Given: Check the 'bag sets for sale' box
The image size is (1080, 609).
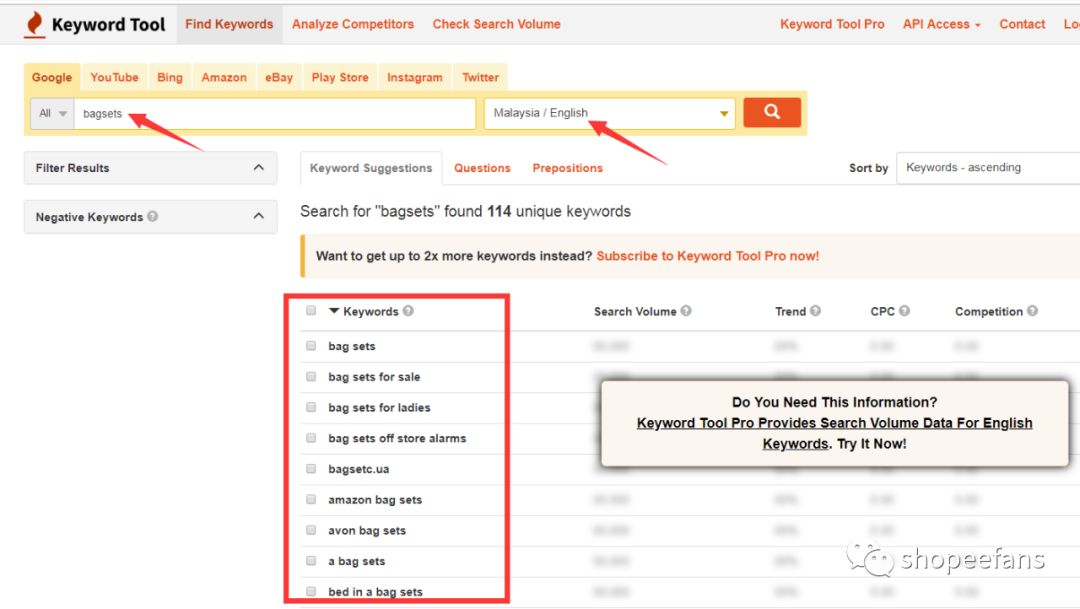Looking at the screenshot, I should click(x=311, y=377).
